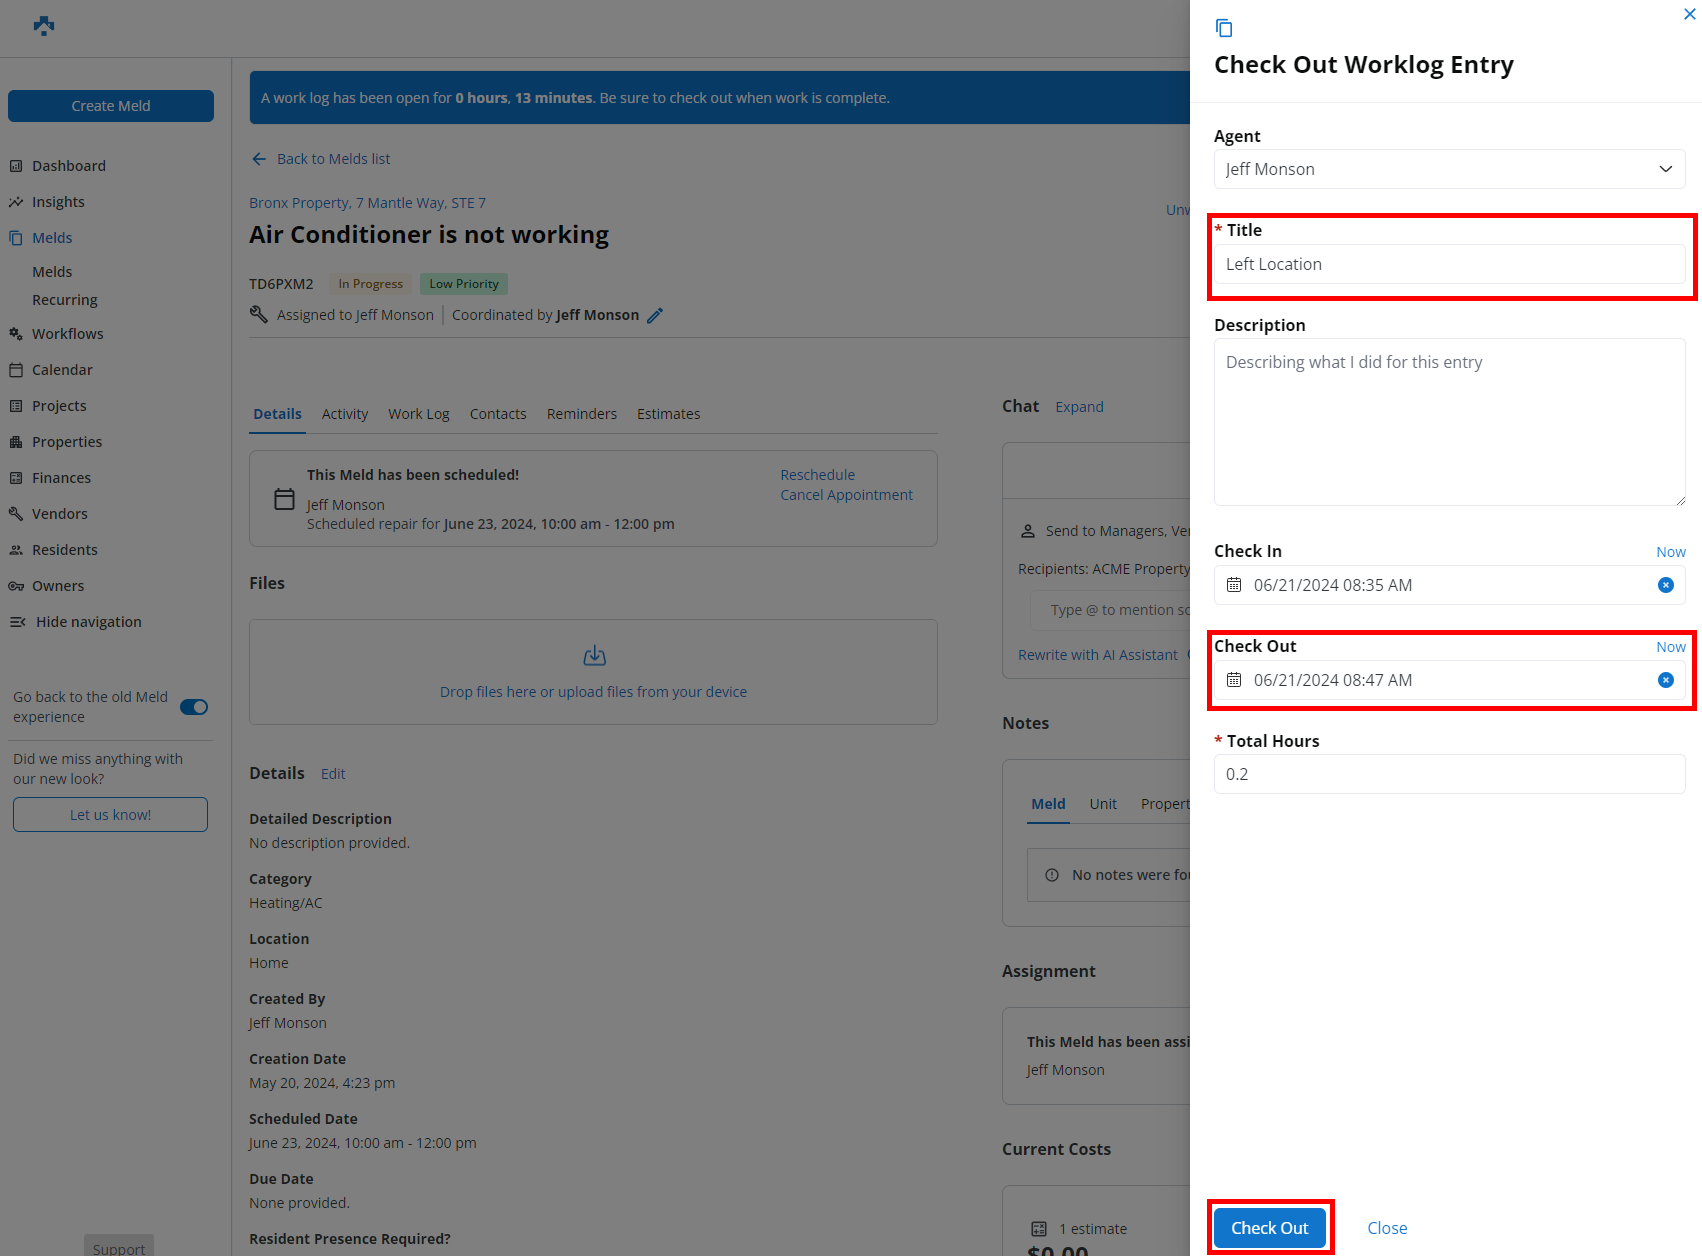
Task: Click the calendar icon in Check In field
Action: tap(1234, 585)
